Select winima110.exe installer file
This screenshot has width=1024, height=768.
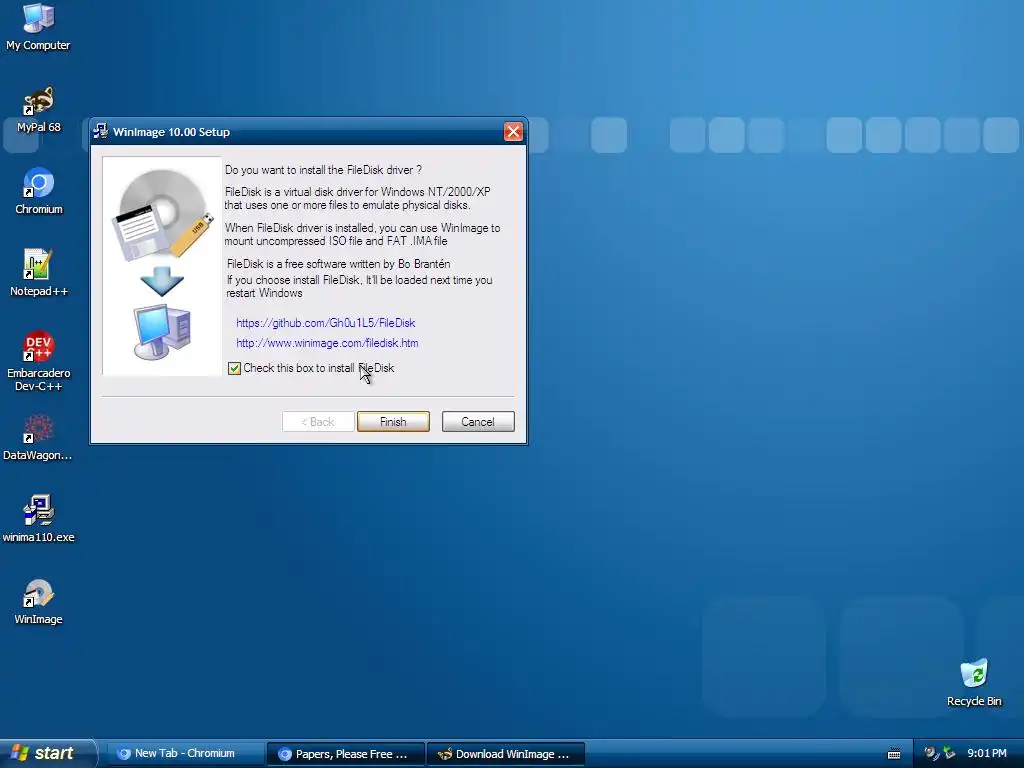[39, 519]
